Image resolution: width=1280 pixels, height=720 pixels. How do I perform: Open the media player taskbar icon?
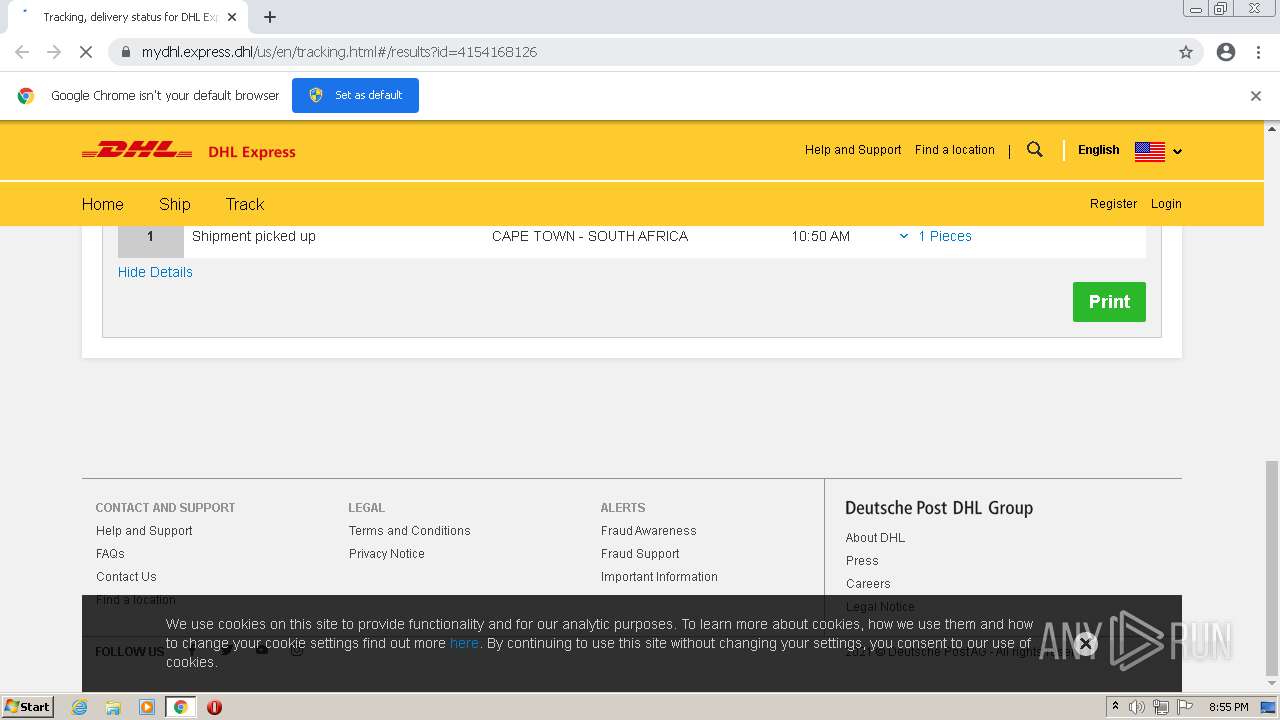click(147, 707)
